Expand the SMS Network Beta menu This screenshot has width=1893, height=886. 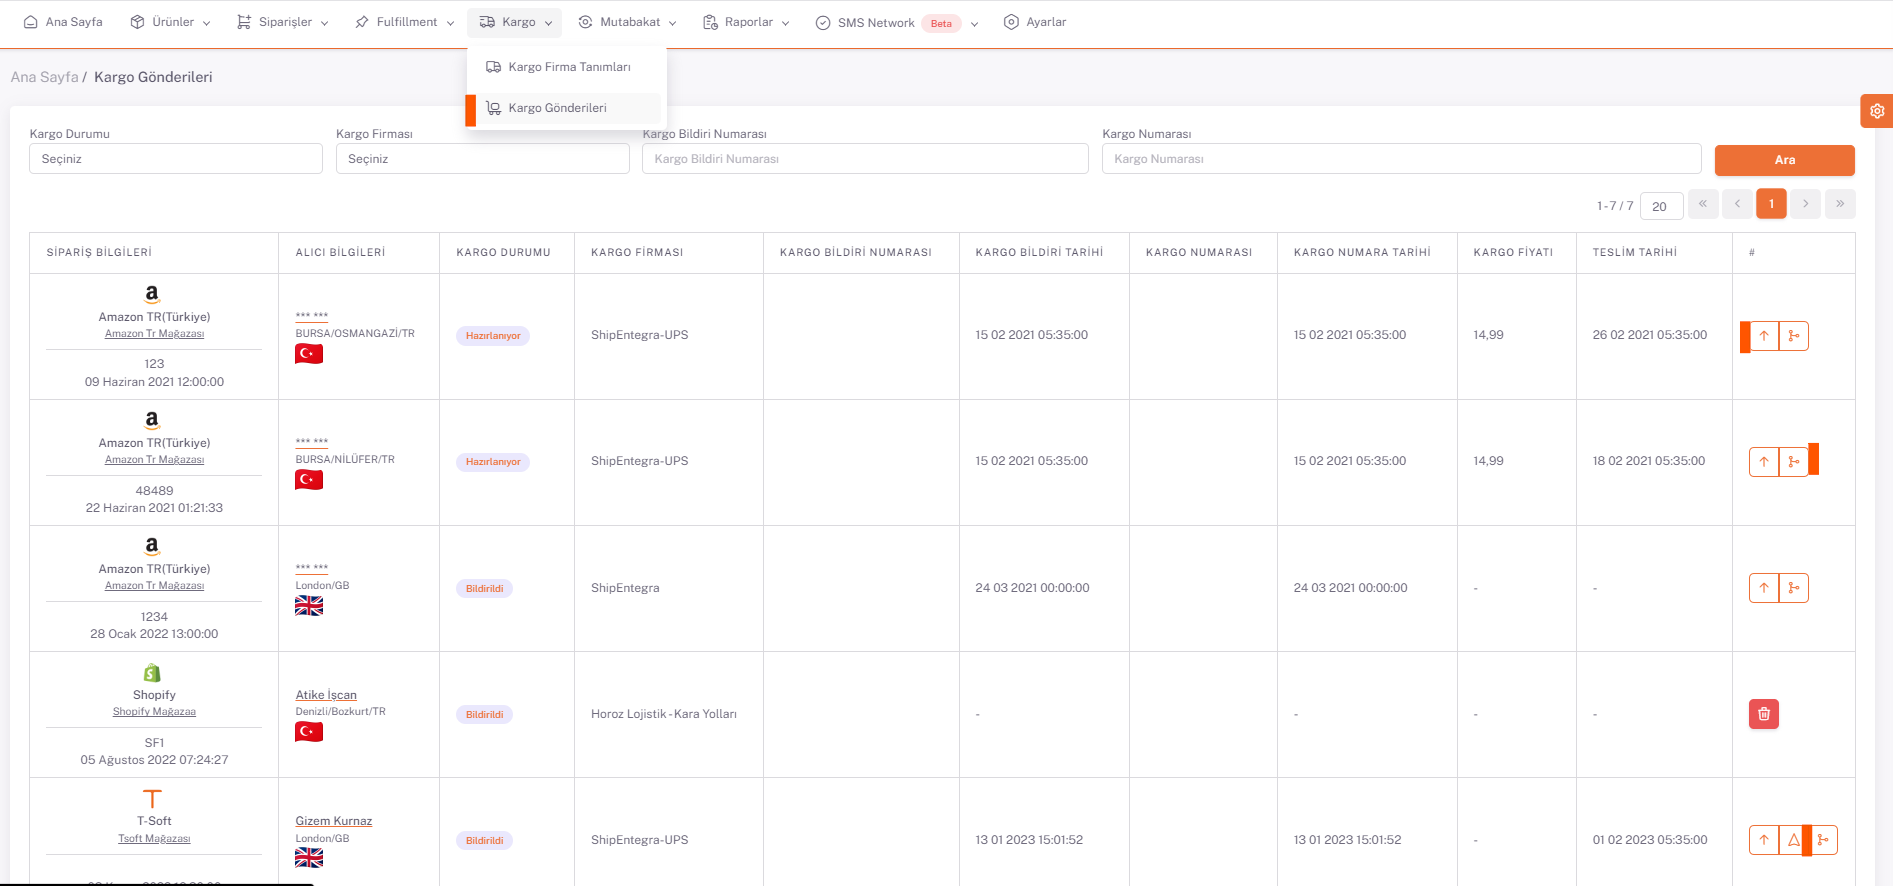[x=896, y=22]
